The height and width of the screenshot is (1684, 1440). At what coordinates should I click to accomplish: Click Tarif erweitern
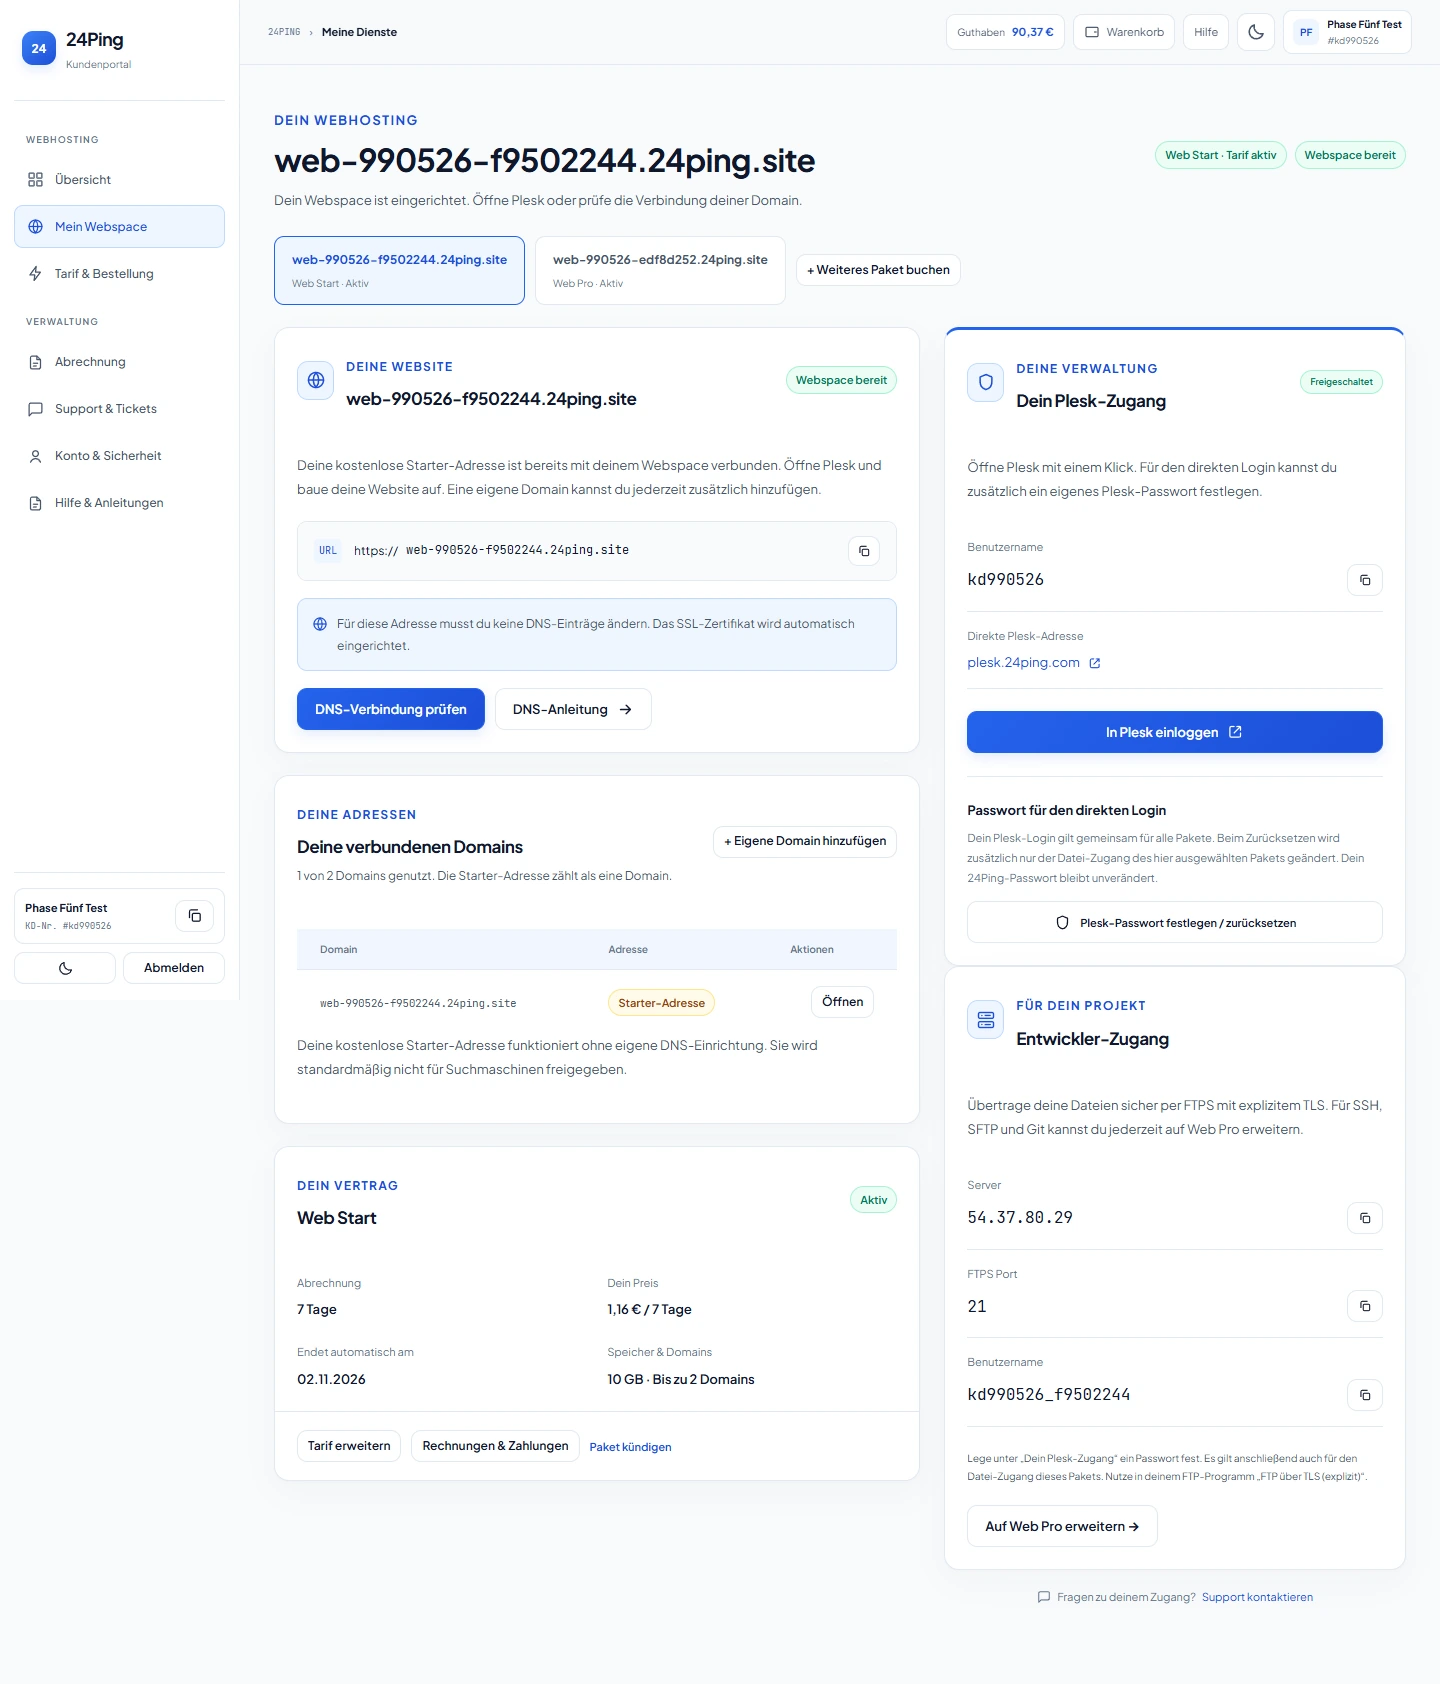tap(349, 1446)
